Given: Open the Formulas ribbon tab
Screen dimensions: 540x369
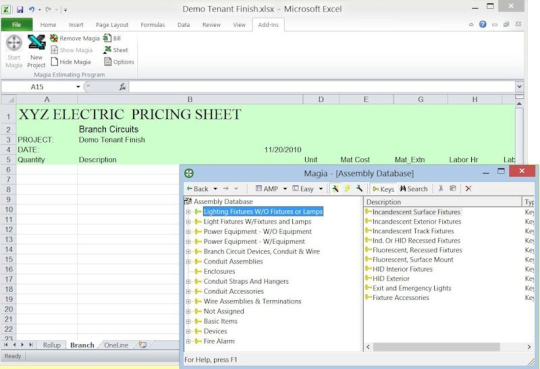Looking at the screenshot, I should (x=153, y=25).
